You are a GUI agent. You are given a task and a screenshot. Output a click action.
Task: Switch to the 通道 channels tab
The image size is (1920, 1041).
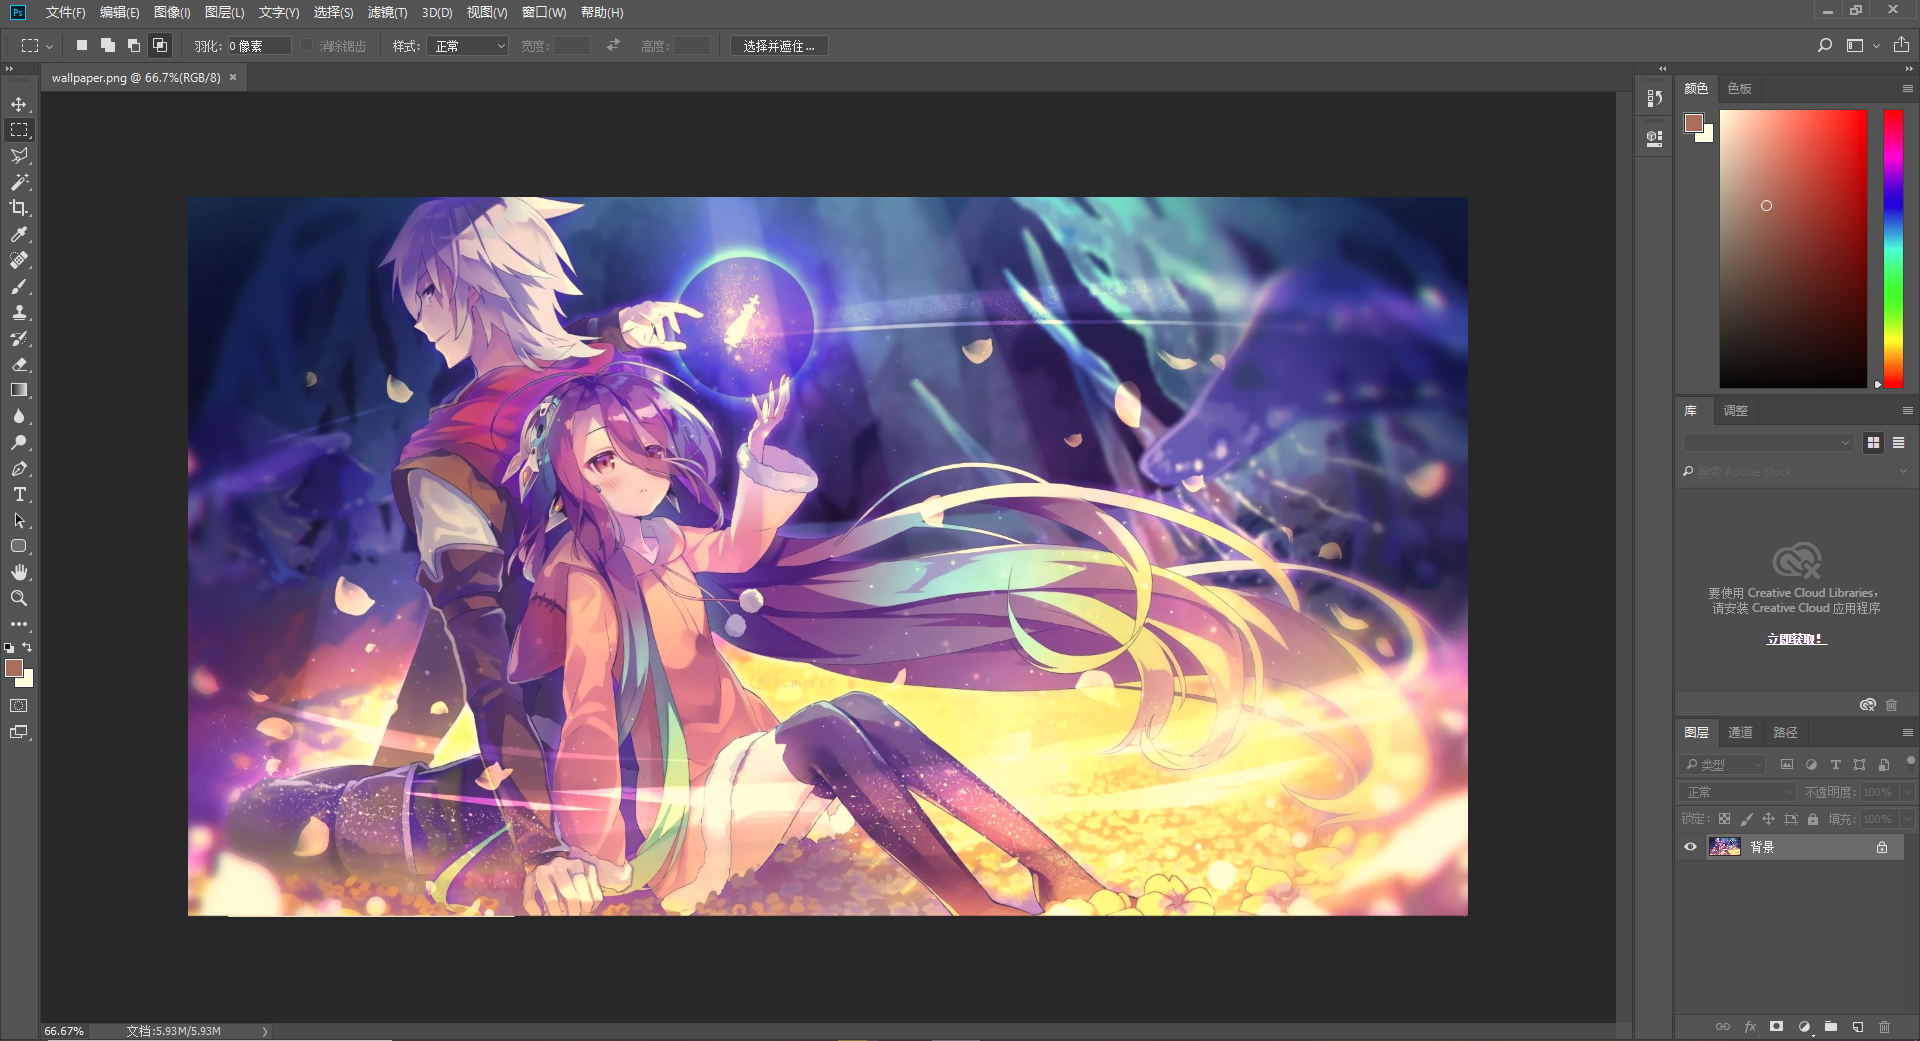point(1740,733)
